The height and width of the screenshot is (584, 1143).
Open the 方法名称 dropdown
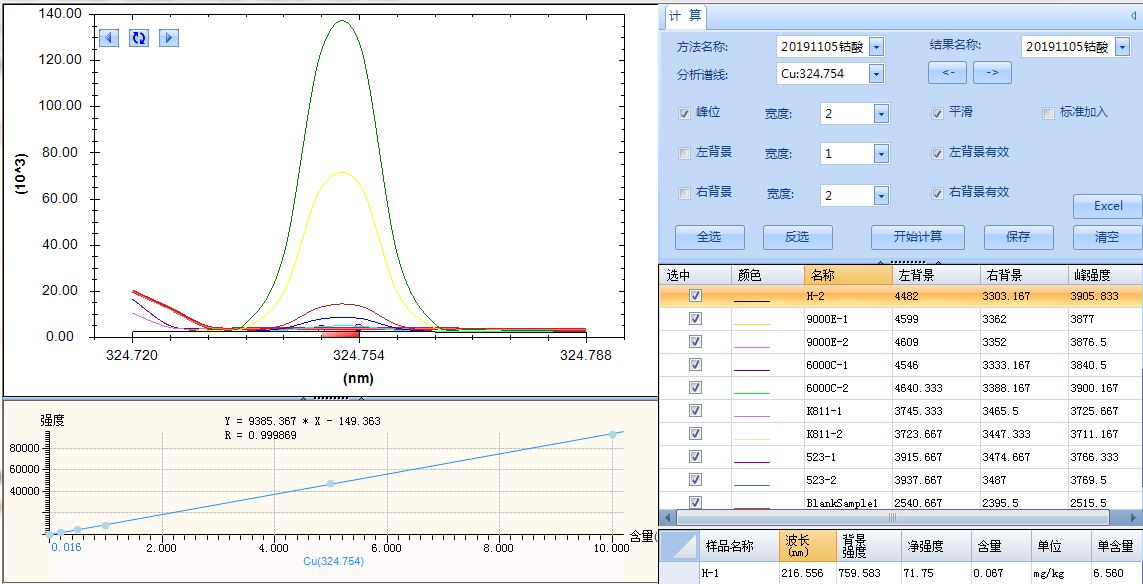(x=876, y=47)
